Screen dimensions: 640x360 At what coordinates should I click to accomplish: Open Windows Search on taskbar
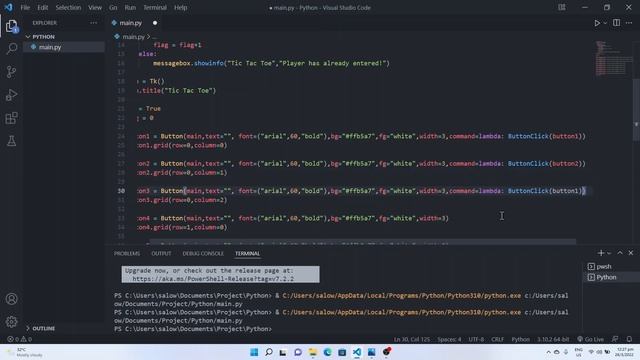click(x=269, y=352)
